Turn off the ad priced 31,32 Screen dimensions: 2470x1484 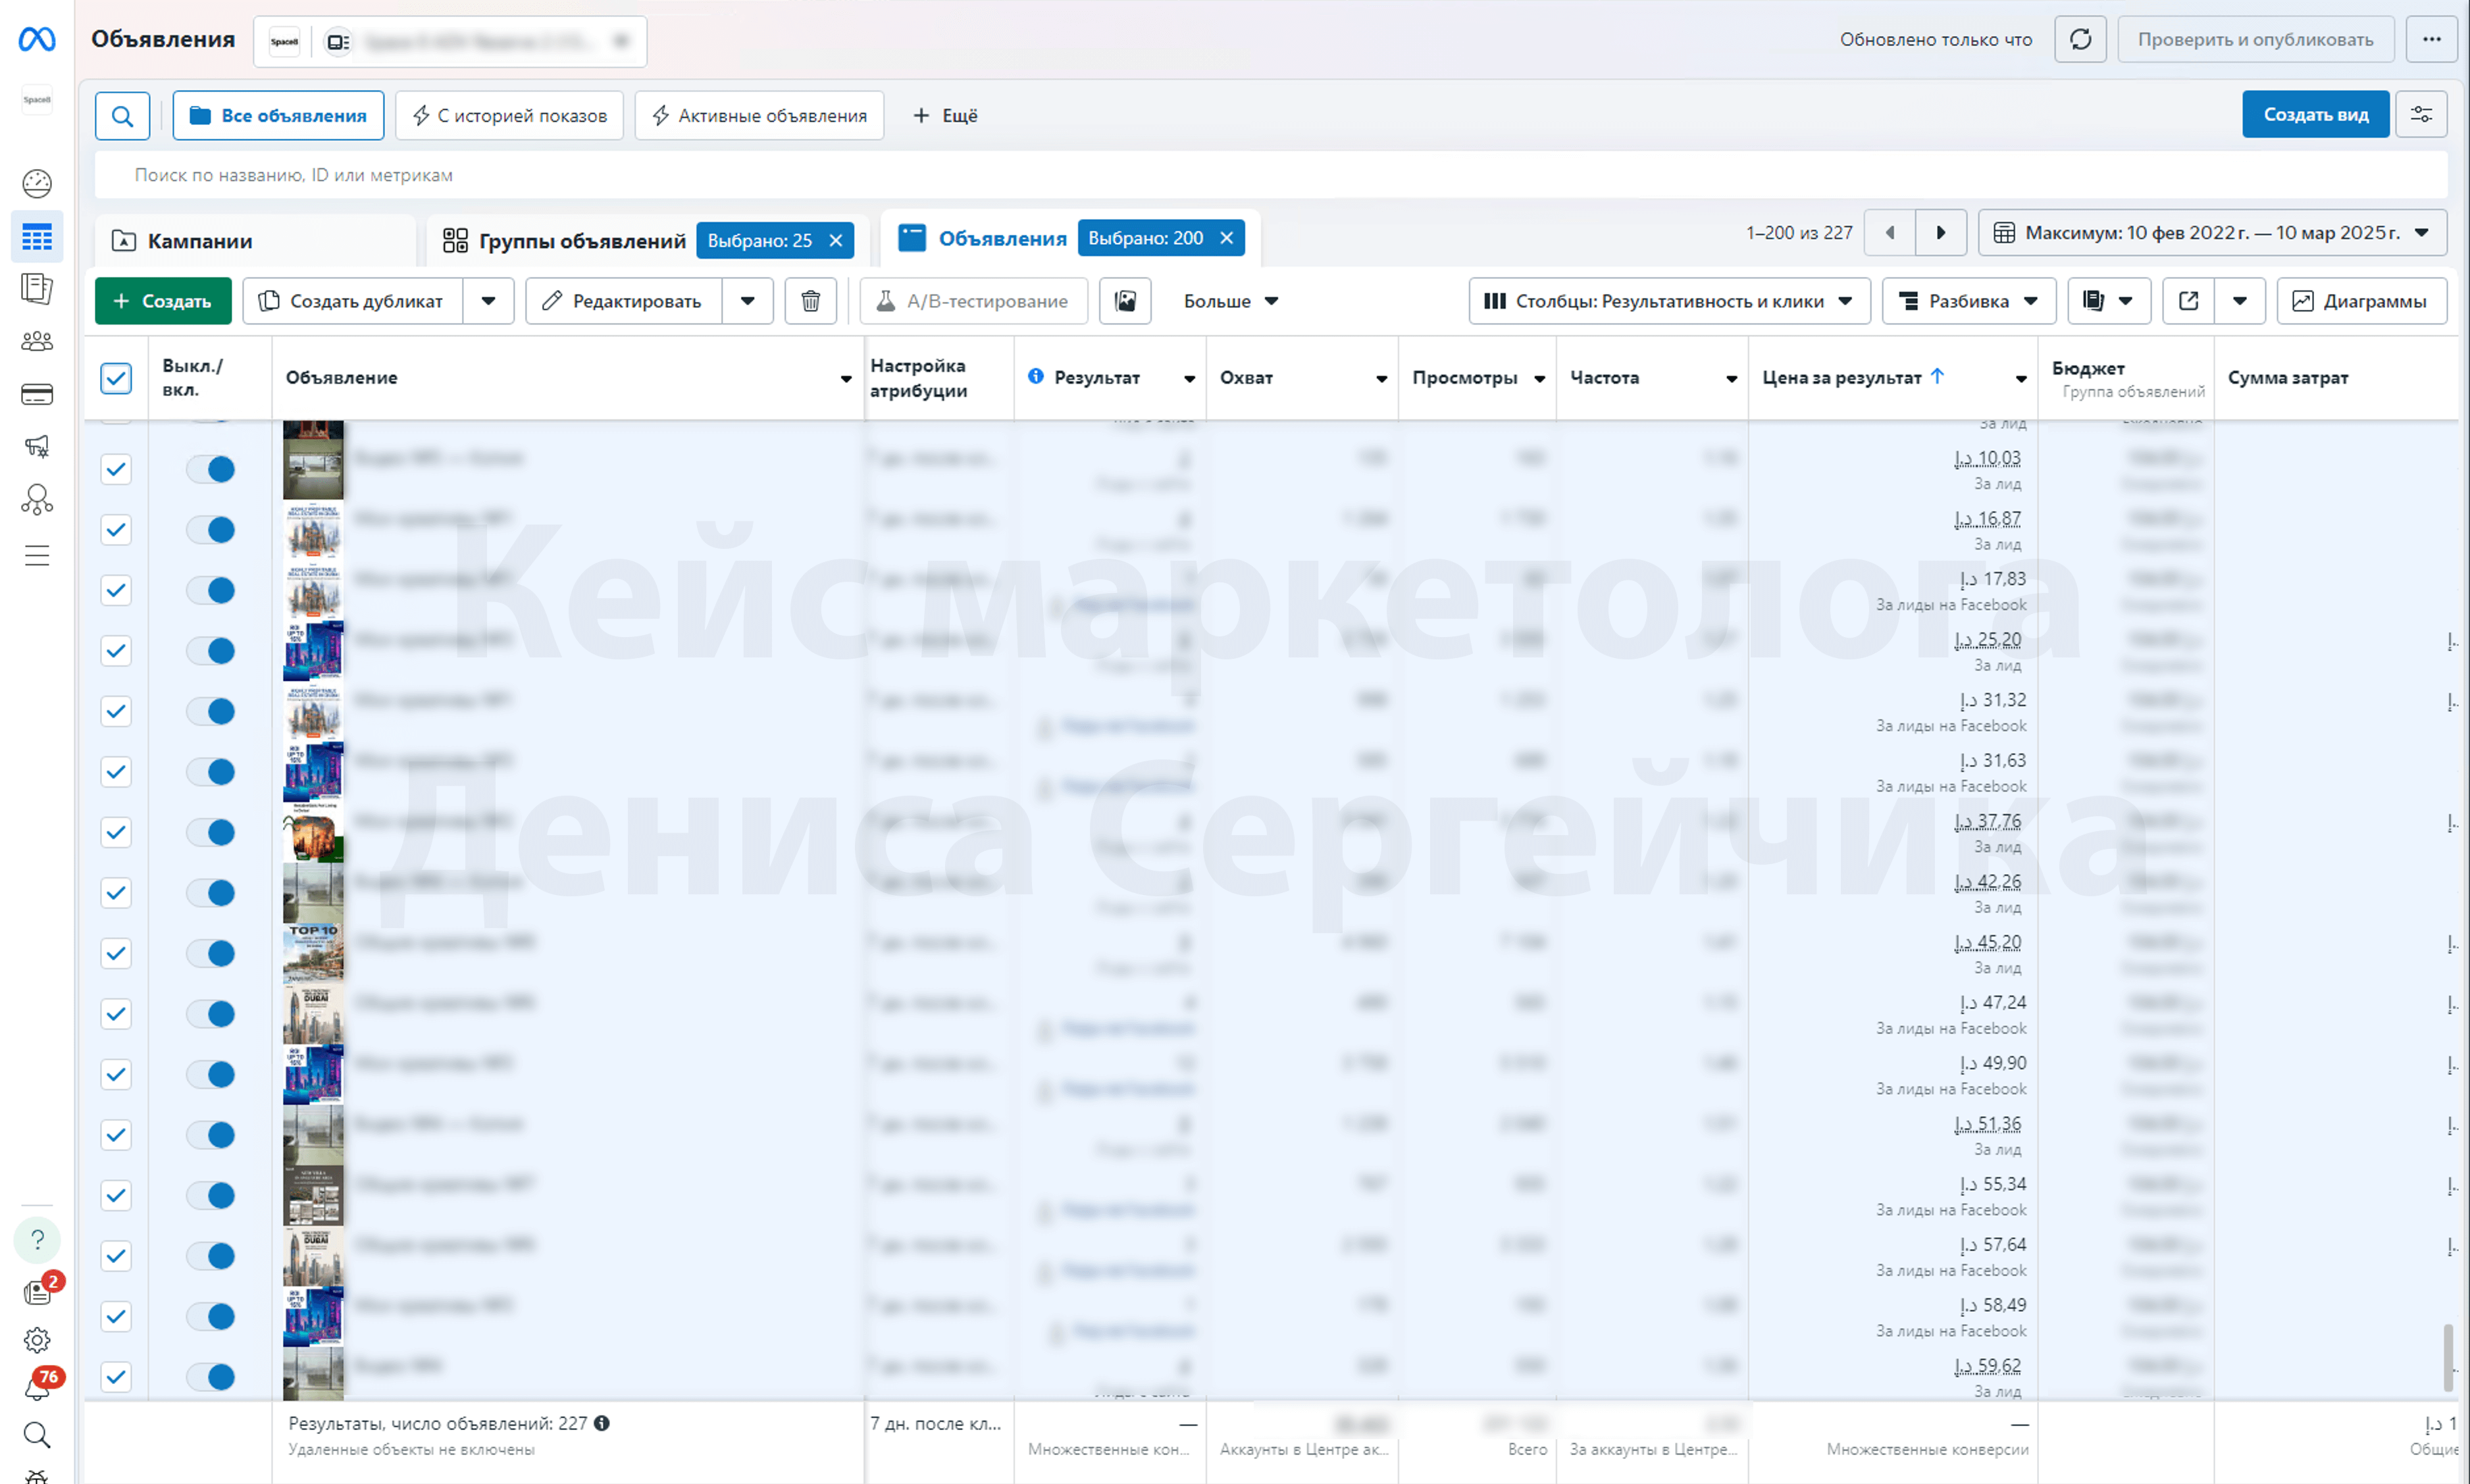point(210,712)
